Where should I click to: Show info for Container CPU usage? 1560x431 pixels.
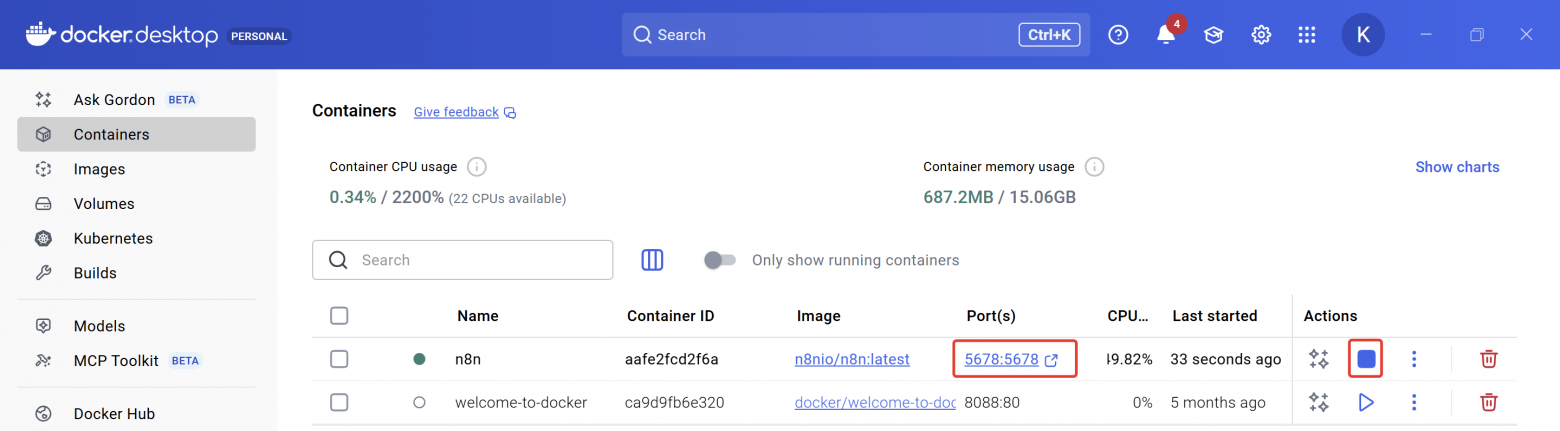(477, 167)
